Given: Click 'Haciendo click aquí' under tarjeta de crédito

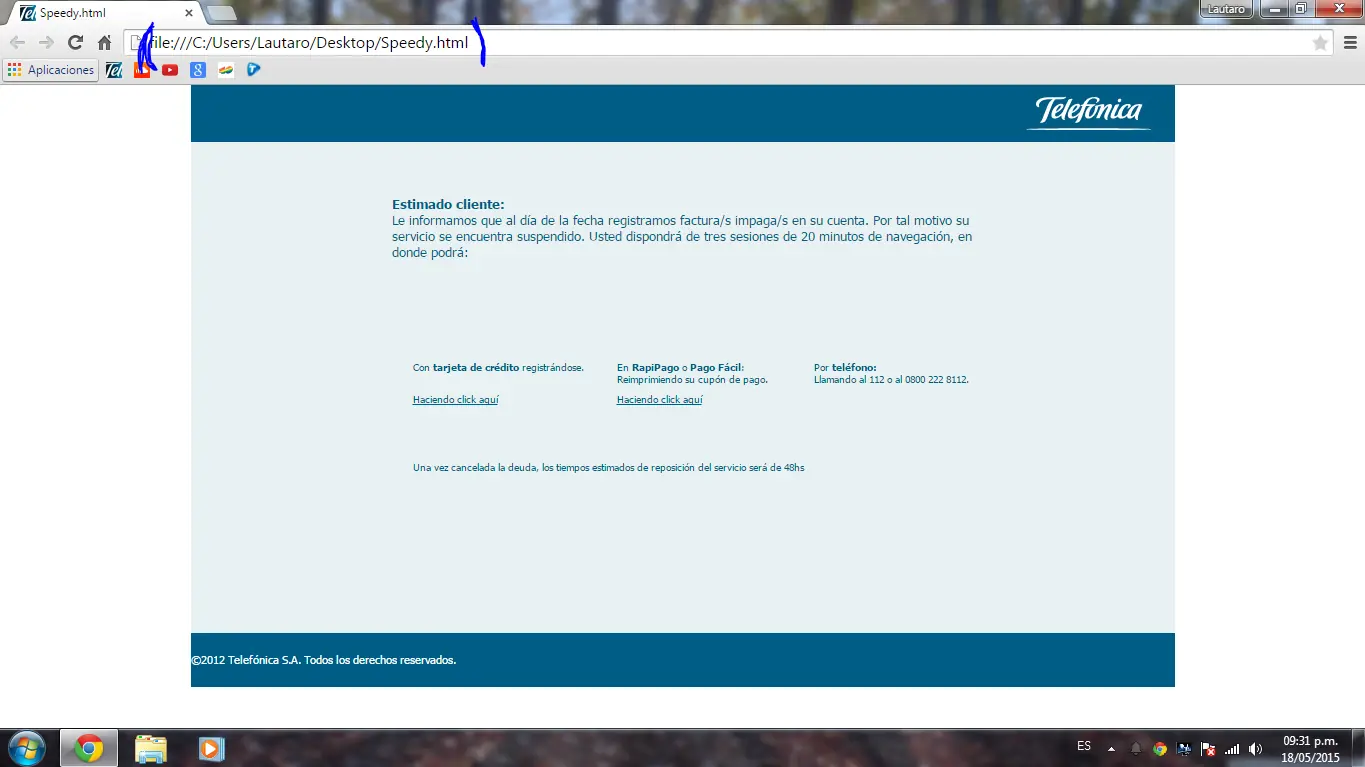Looking at the screenshot, I should (x=455, y=400).
